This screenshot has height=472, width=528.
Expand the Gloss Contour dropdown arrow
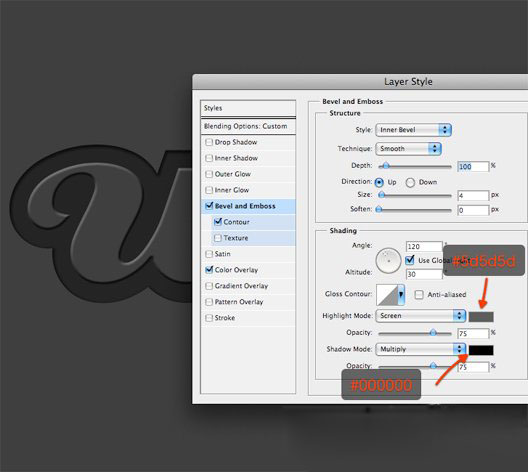[x=401, y=295]
